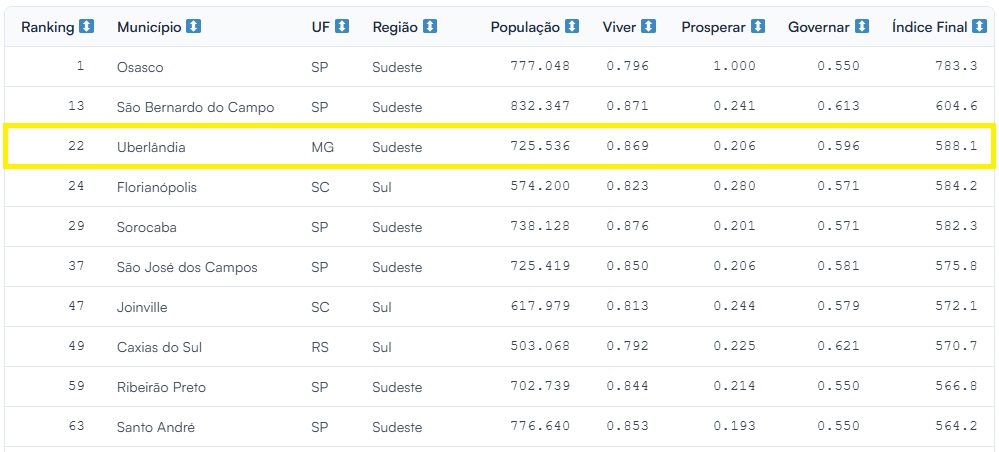Click the Prosperar column sort icon
The width and height of the screenshot is (999, 452).
758,27
